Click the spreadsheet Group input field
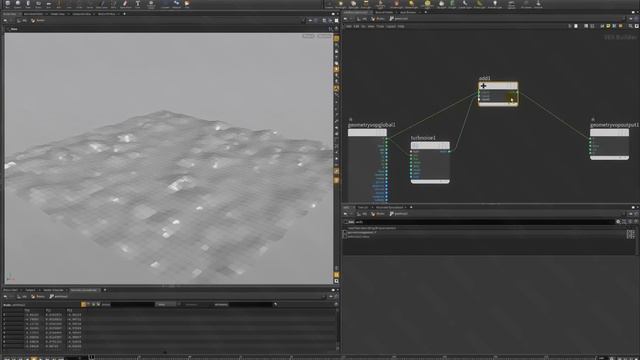 click(x=132, y=304)
